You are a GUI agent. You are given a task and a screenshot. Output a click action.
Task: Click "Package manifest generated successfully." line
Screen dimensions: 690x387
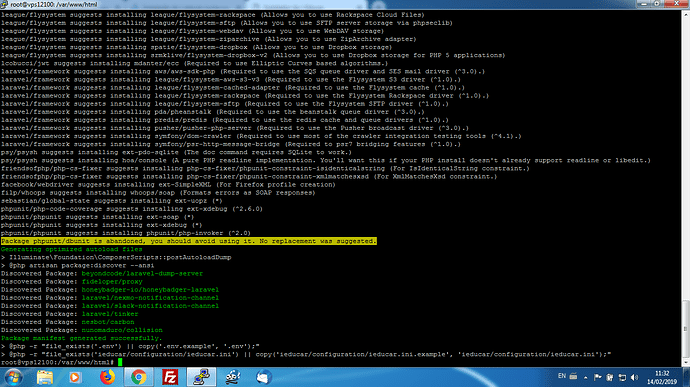81,338
